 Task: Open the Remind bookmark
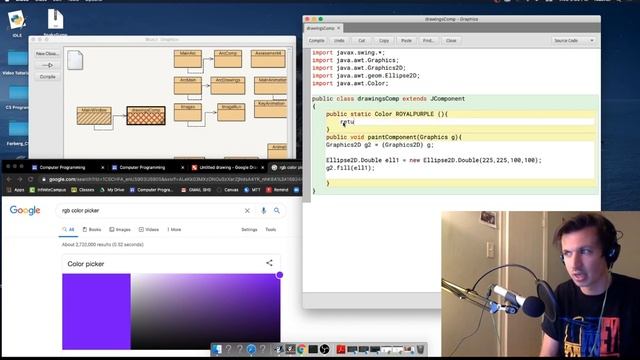click(x=278, y=190)
